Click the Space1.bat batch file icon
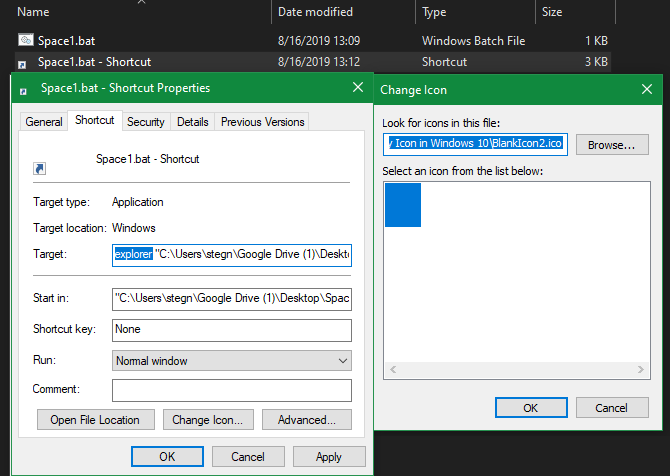 [x=25, y=41]
